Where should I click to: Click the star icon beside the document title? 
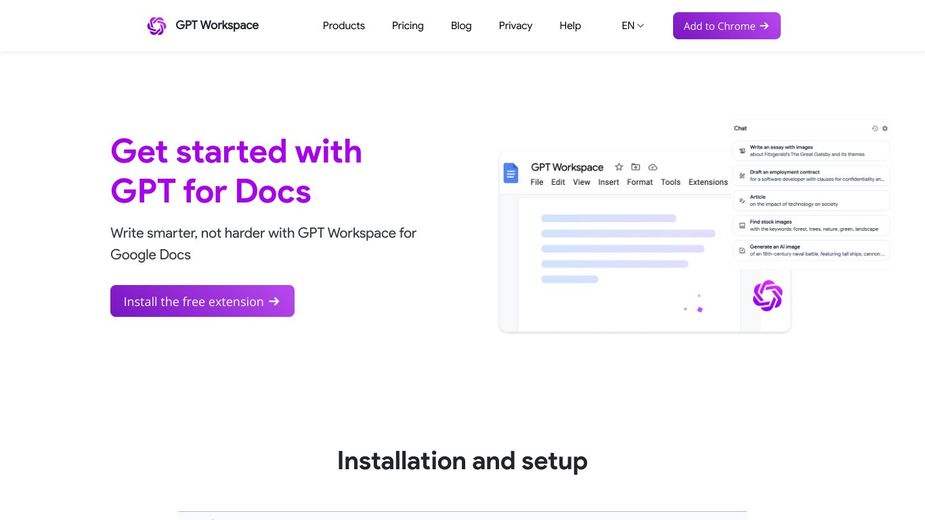click(x=619, y=167)
